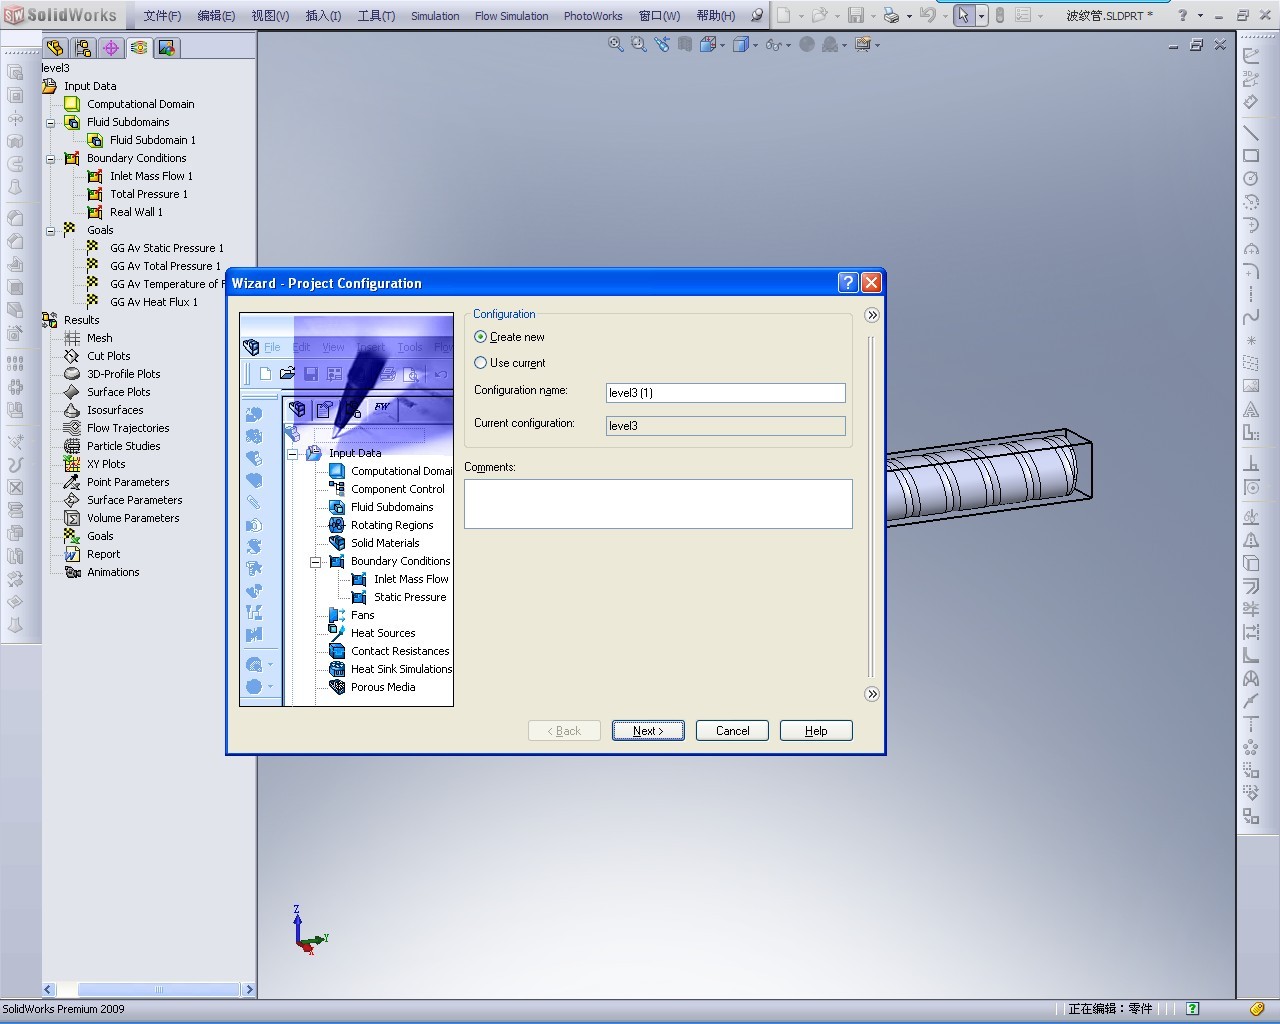Click the Total Pressure 1 boundary icon
Screen dimensions: 1280x1024
(x=95, y=194)
